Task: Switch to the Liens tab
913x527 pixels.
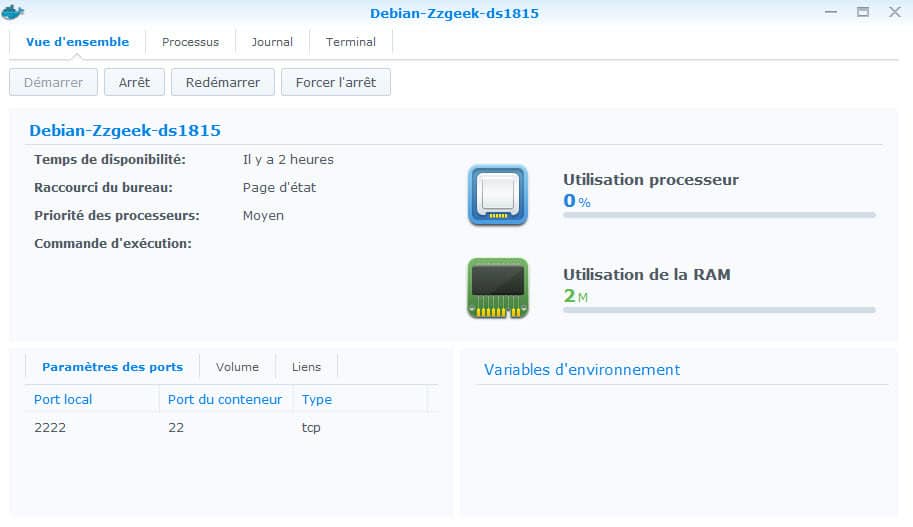Action: pos(306,367)
